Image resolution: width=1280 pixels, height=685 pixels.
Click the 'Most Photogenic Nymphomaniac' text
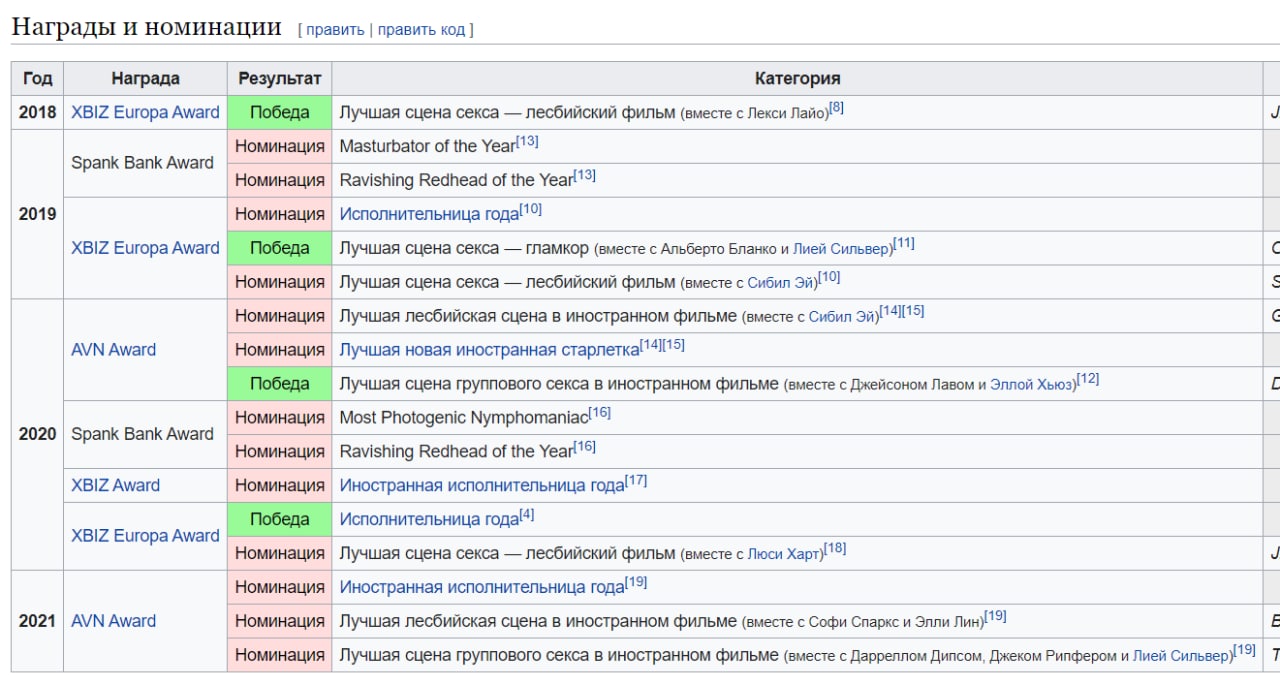coord(464,417)
